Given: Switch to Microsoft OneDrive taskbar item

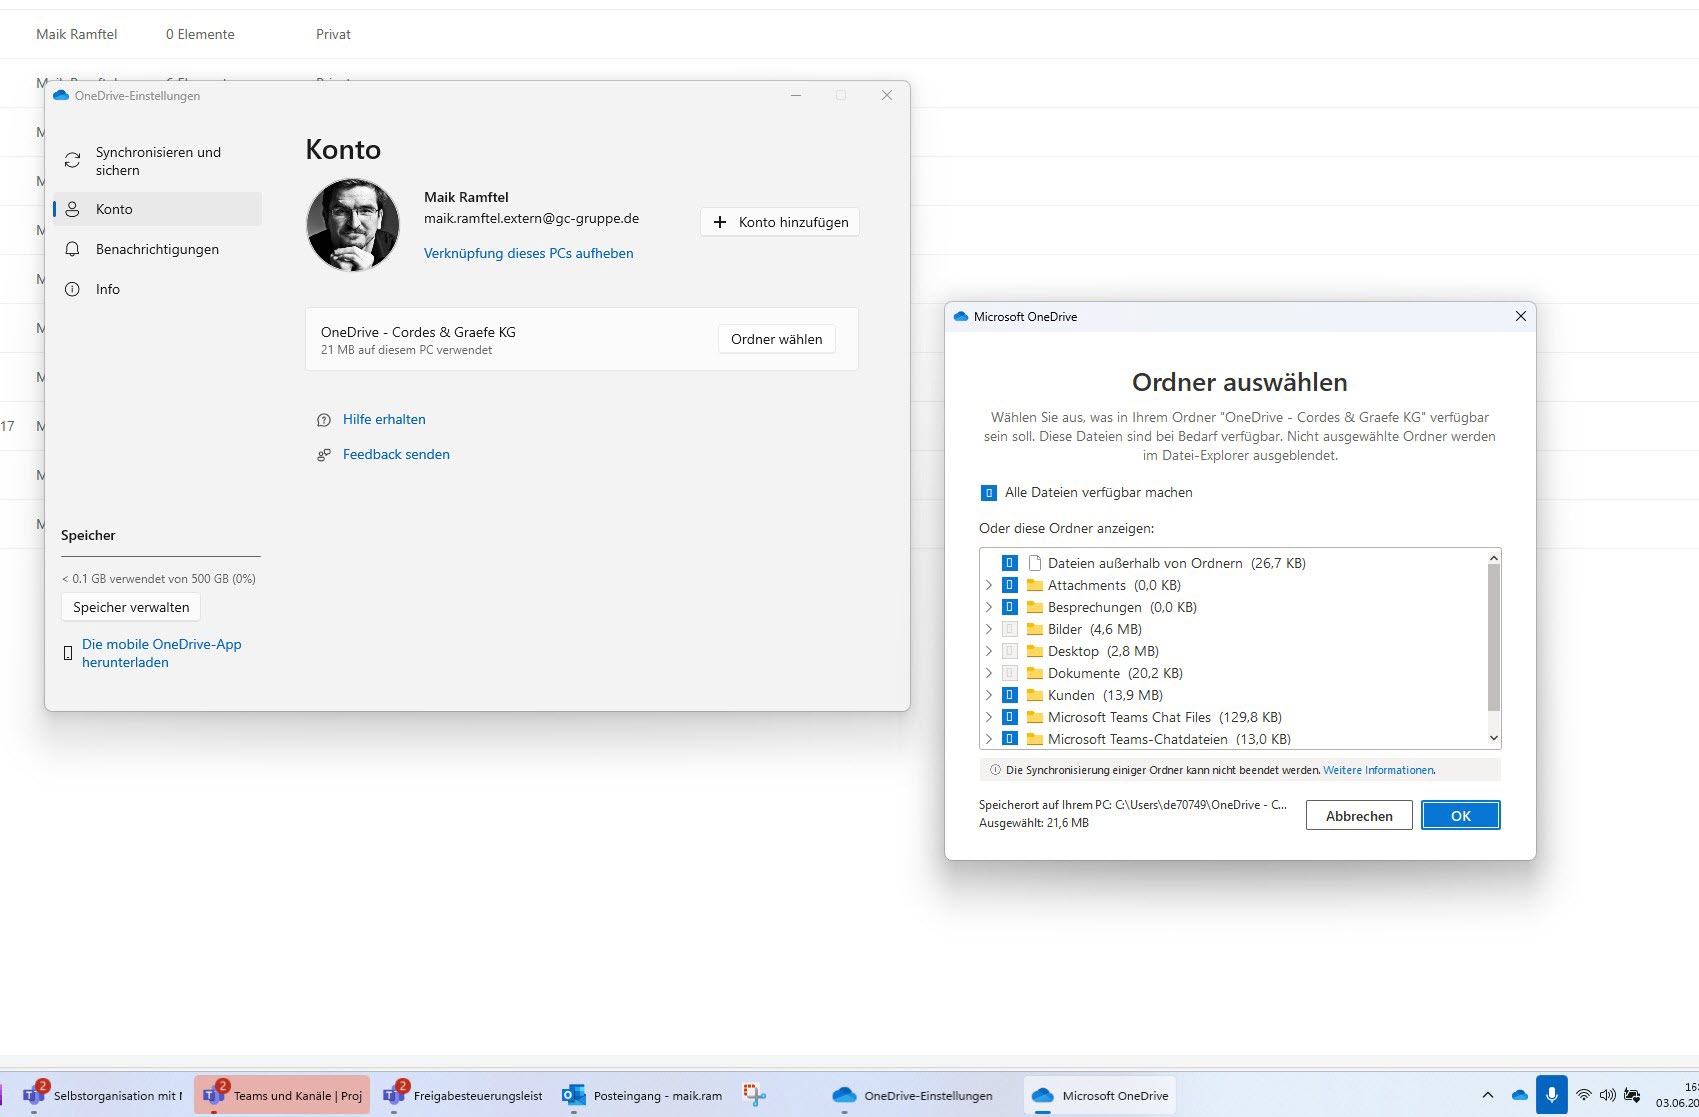Looking at the screenshot, I should 1100,1095.
